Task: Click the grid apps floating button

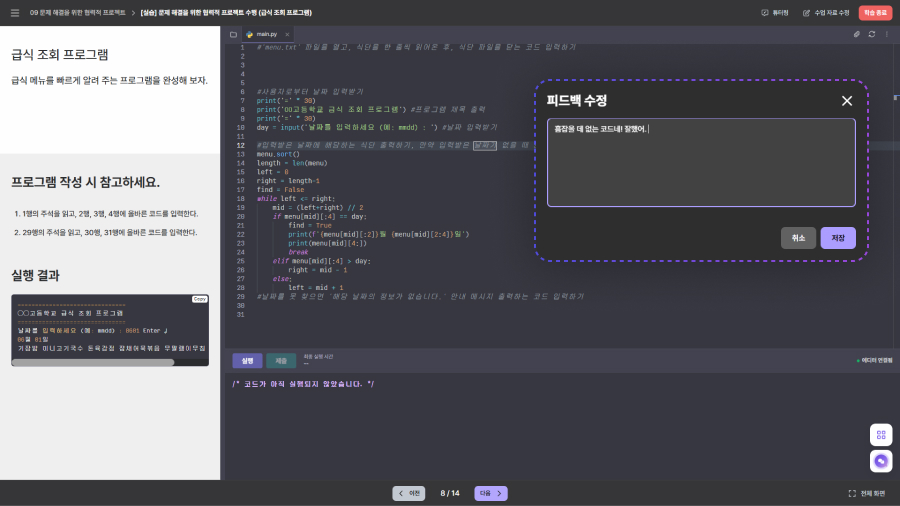Action: 880,435
